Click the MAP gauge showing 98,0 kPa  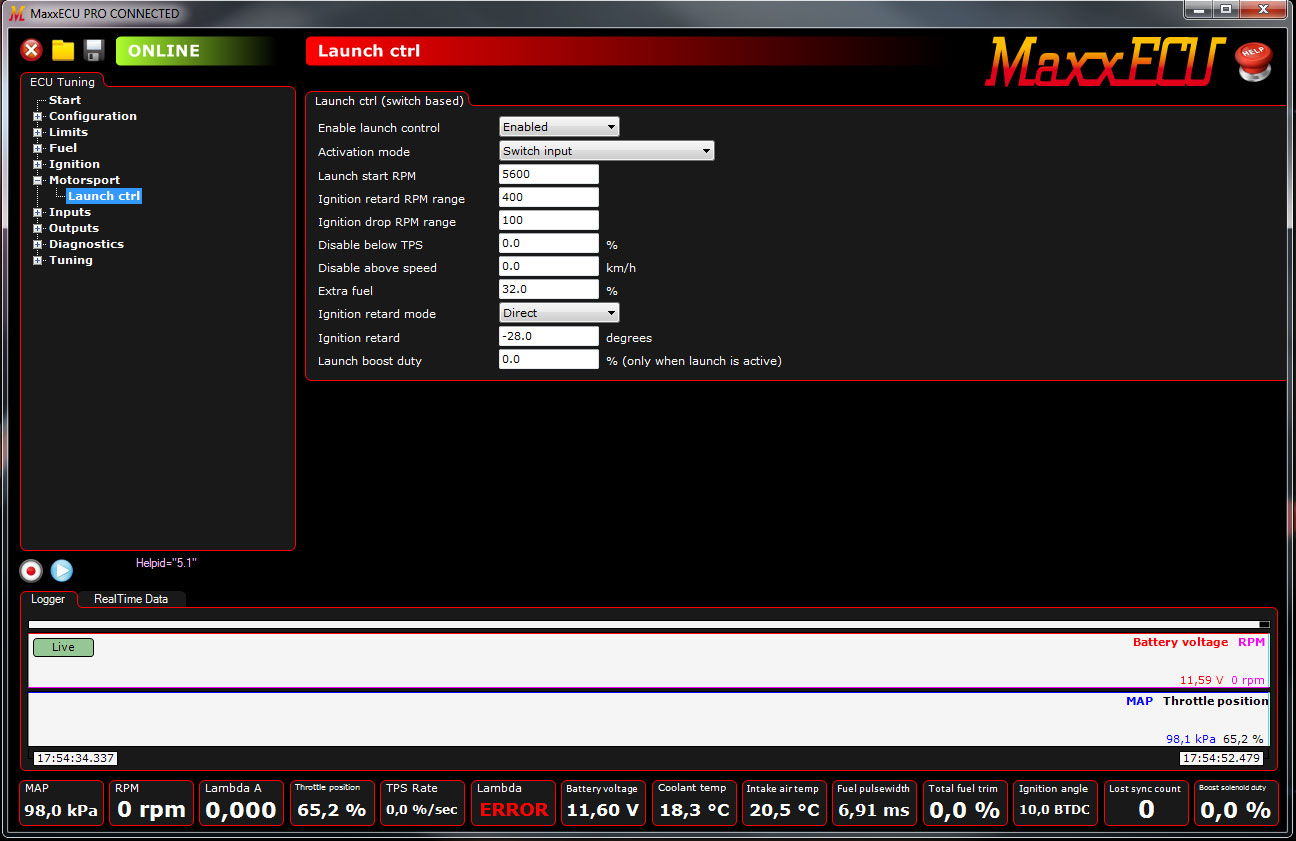tap(61, 803)
